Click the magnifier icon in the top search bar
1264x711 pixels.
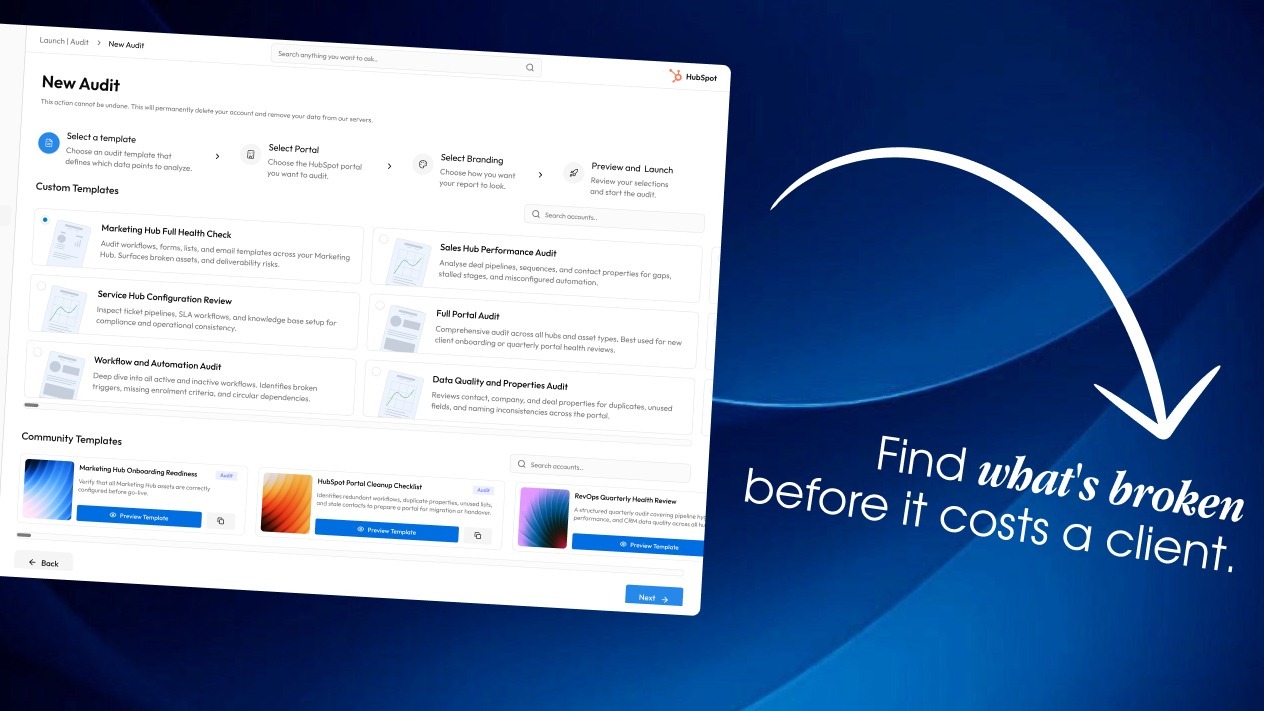(x=530, y=67)
